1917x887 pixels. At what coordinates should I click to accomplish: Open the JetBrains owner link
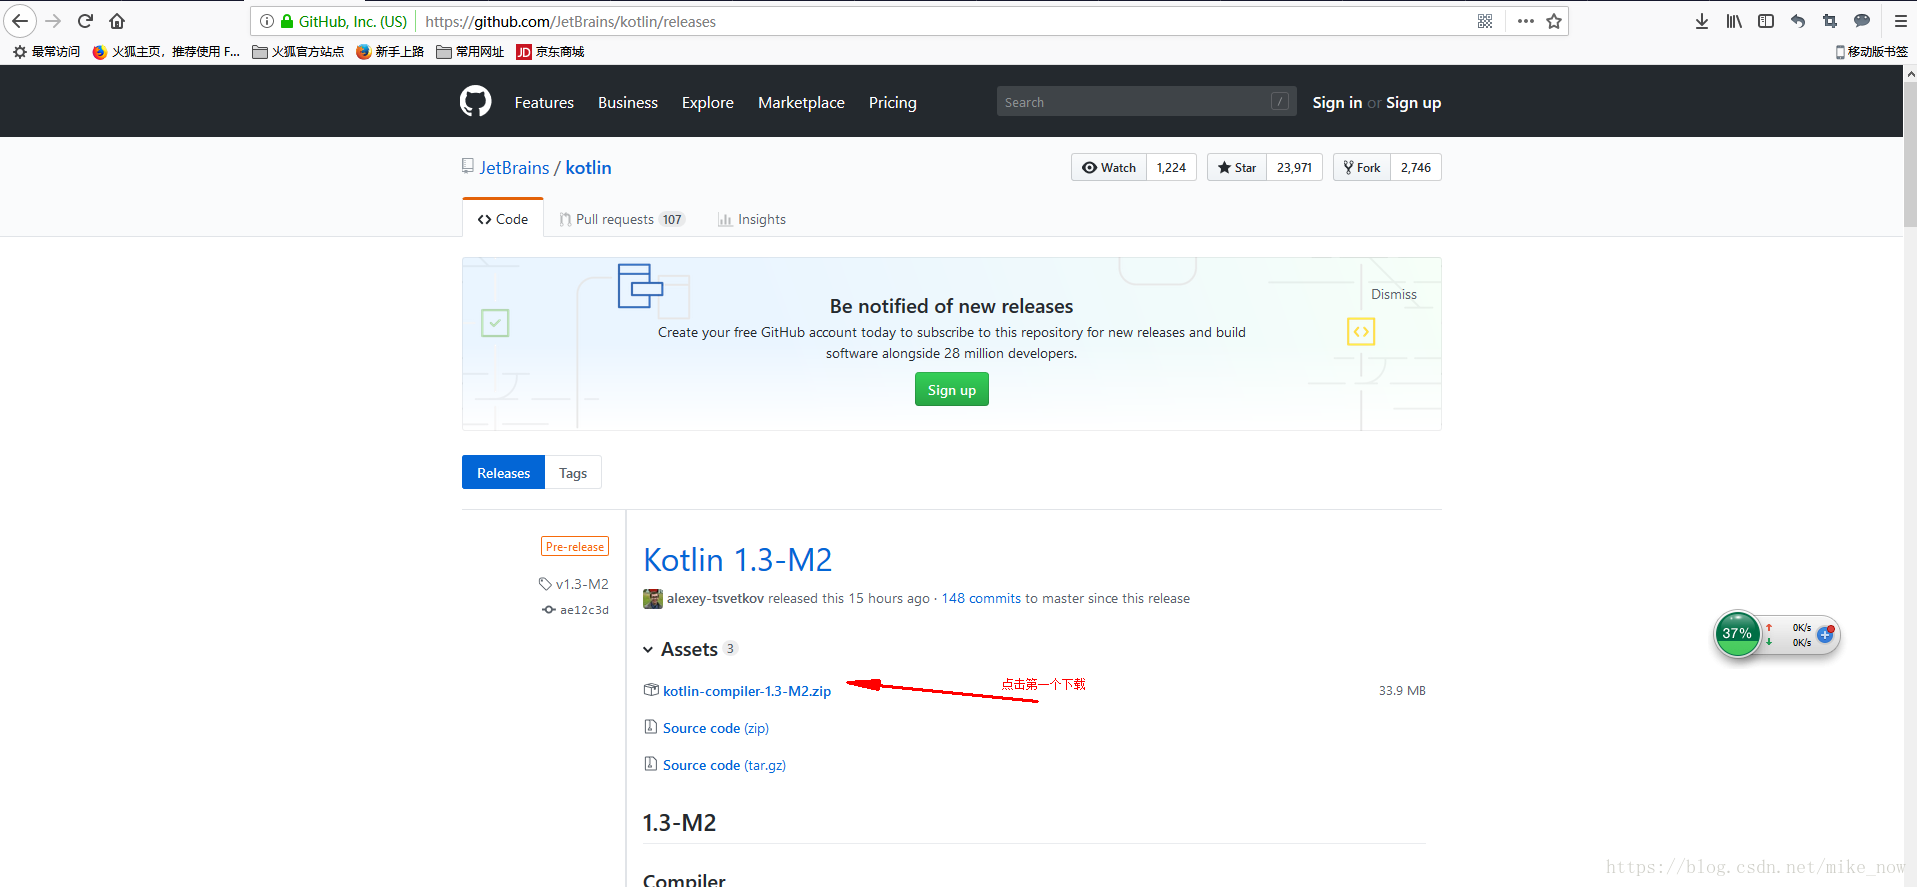click(514, 167)
